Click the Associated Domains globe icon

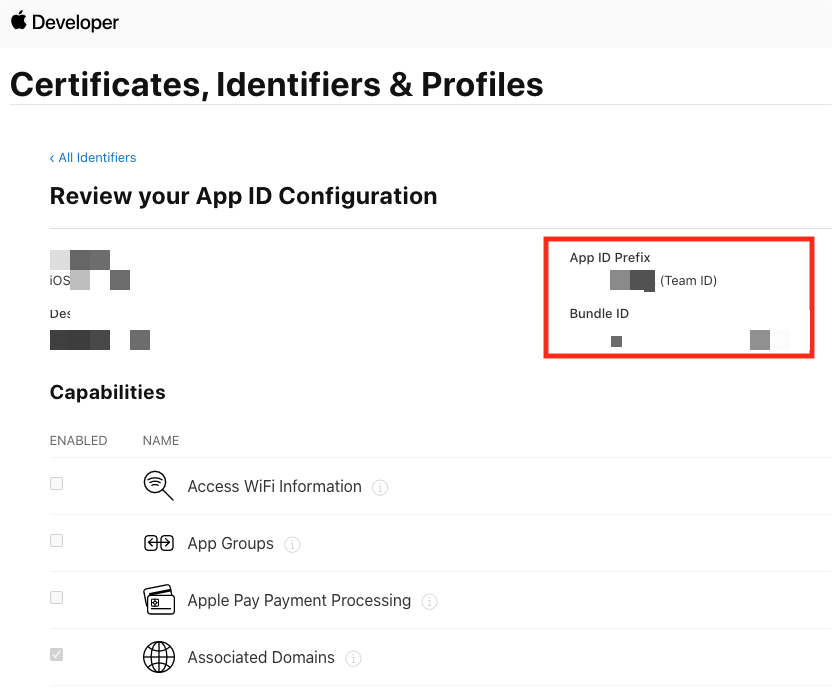tap(159, 657)
